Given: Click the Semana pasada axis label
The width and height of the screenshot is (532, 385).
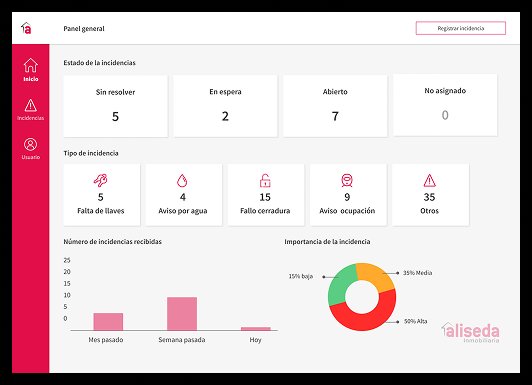Looking at the screenshot, I should click(182, 340).
